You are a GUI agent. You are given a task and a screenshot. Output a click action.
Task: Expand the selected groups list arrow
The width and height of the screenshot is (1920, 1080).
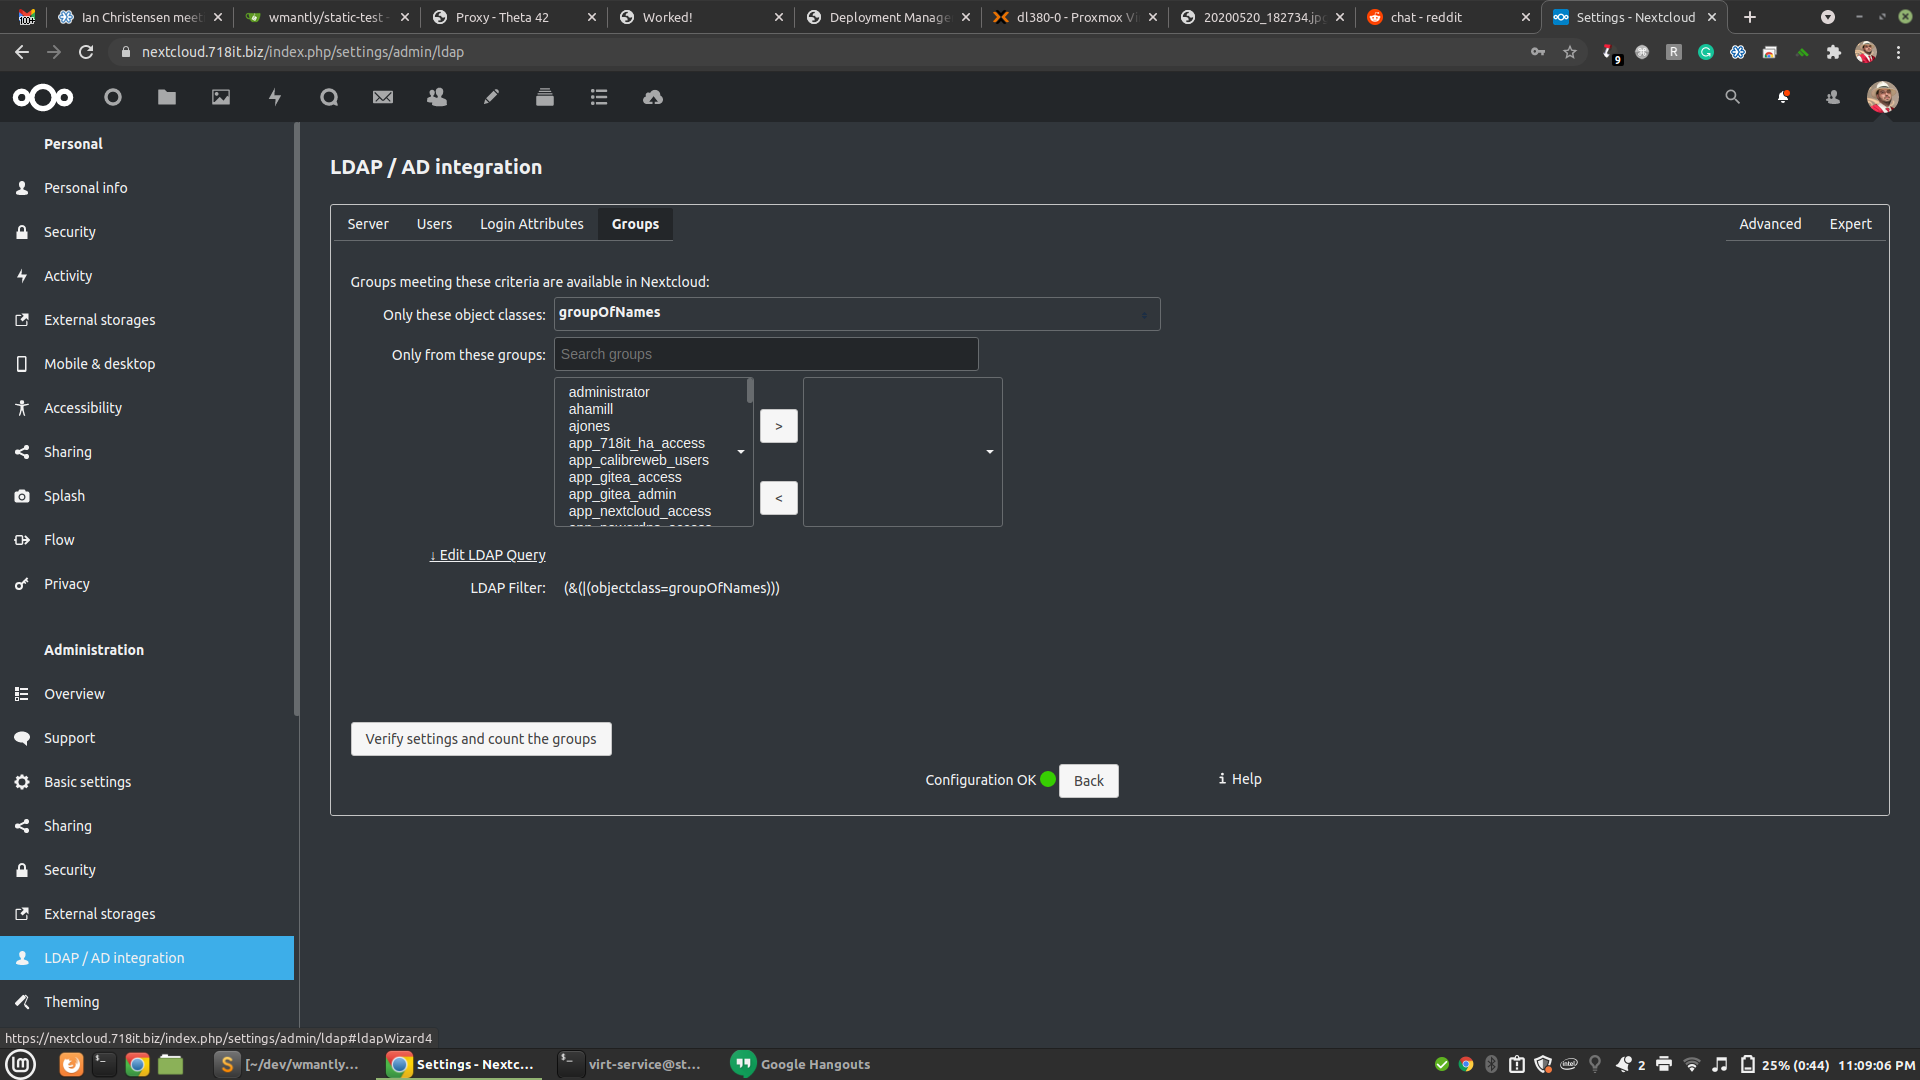(x=990, y=452)
